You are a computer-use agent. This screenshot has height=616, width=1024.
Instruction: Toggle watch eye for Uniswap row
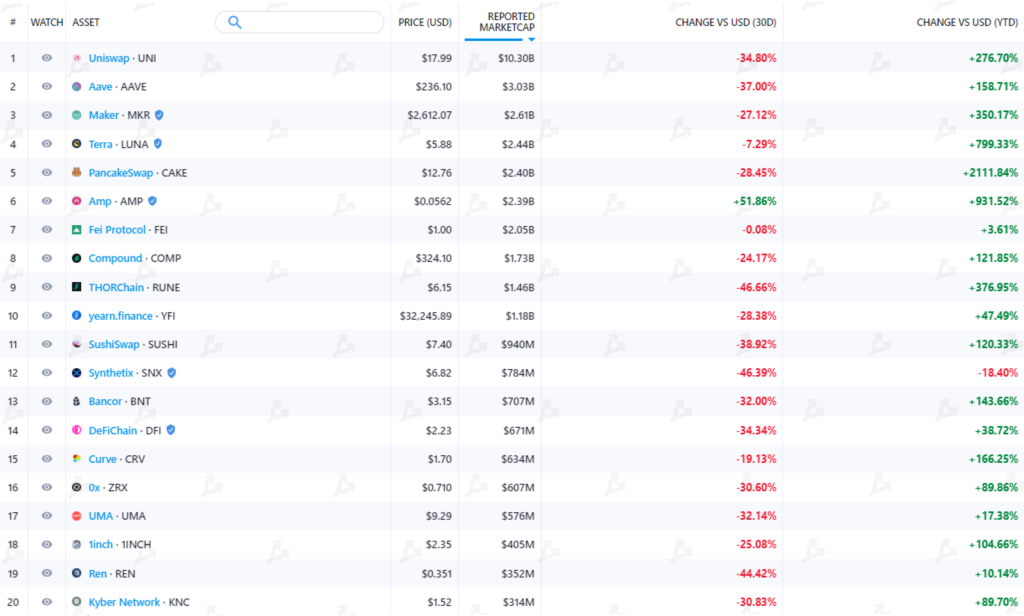(x=47, y=58)
